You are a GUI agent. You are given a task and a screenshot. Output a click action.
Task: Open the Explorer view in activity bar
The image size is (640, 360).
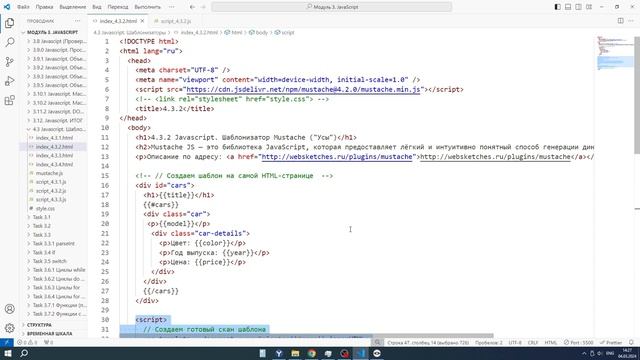(x=10, y=23)
